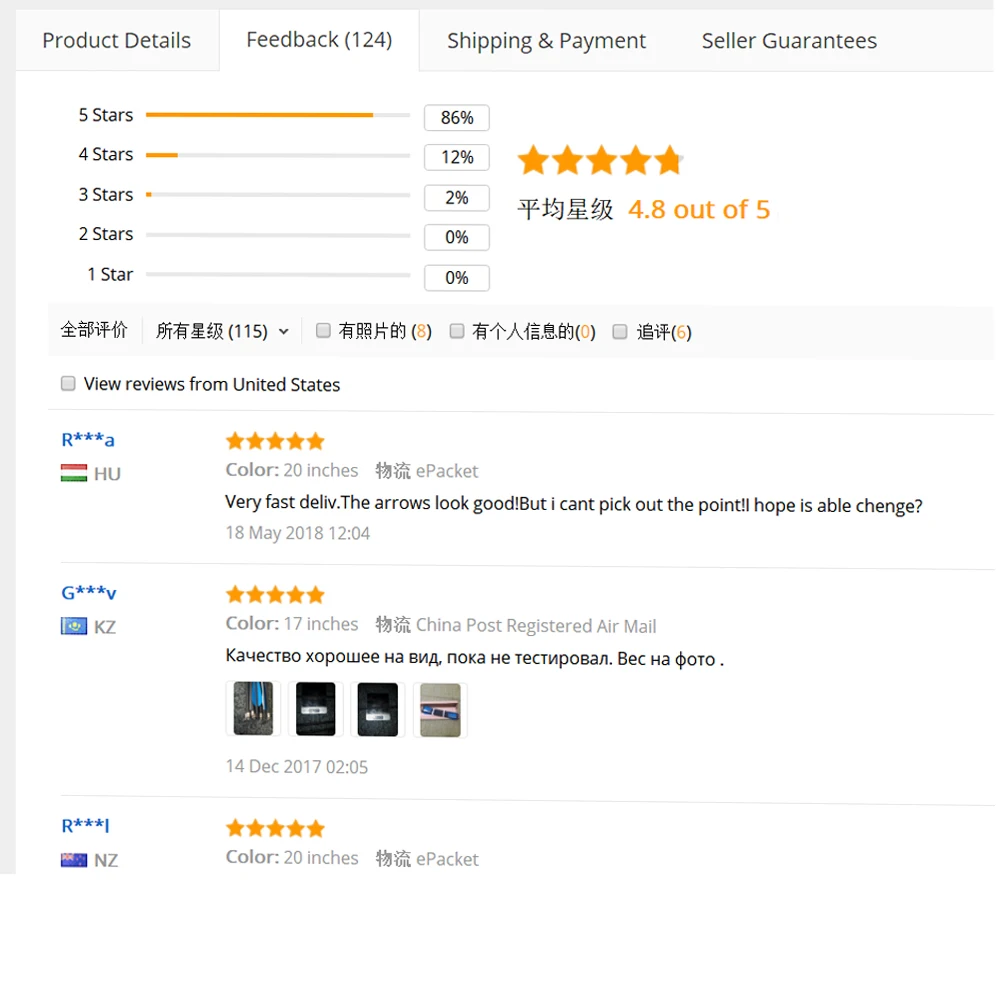The width and height of the screenshot is (1000, 1000).
Task: Tick the 追评(6) additional feedback checkbox
Action: click(x=619, y=331)
